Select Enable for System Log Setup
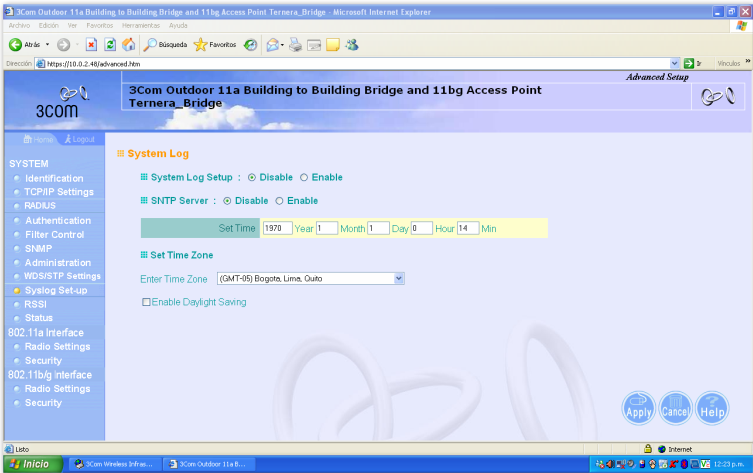This screenshot has width=753, height=473. 304,177
